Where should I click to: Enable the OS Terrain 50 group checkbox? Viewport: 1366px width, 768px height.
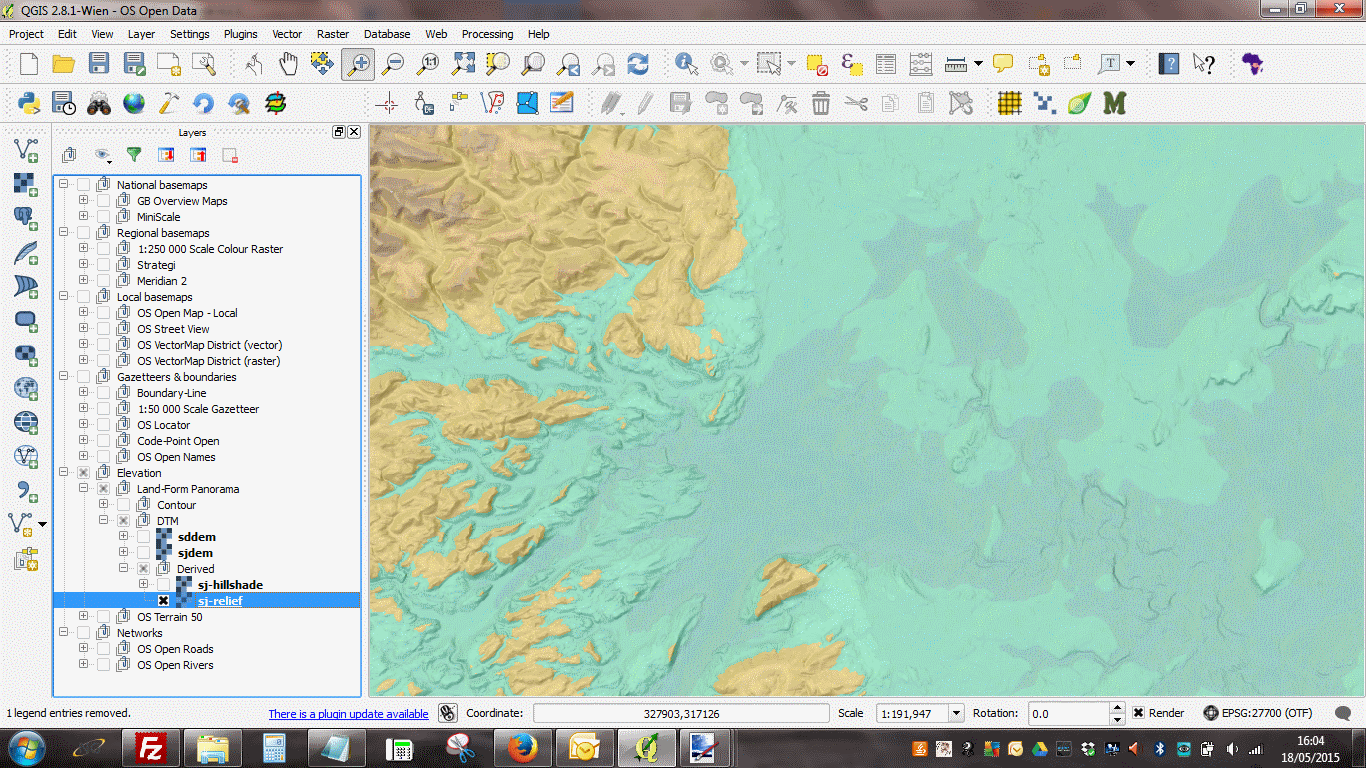point(103,617)
